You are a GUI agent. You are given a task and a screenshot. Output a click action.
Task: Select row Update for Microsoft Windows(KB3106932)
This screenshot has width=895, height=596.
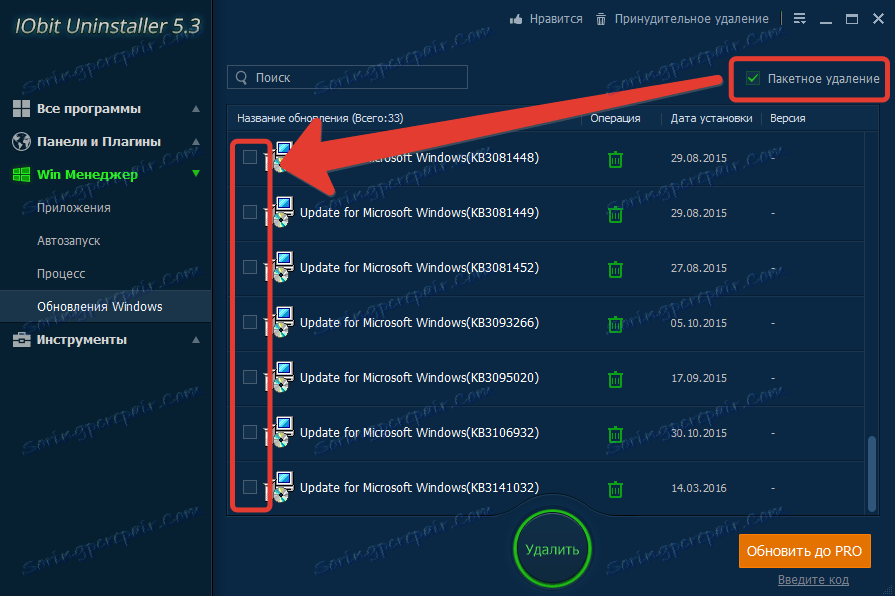(x=546, y=433)
